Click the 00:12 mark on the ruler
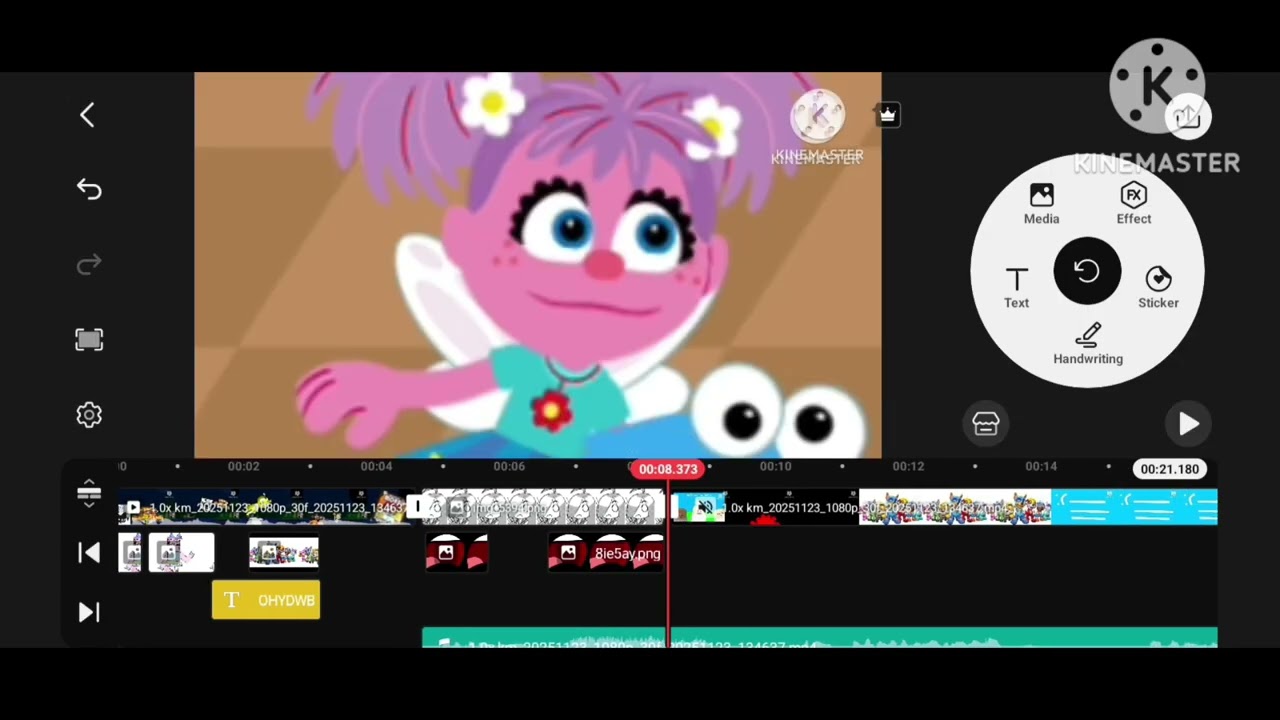The image size is (1280, 720). [x=908, y=467]
